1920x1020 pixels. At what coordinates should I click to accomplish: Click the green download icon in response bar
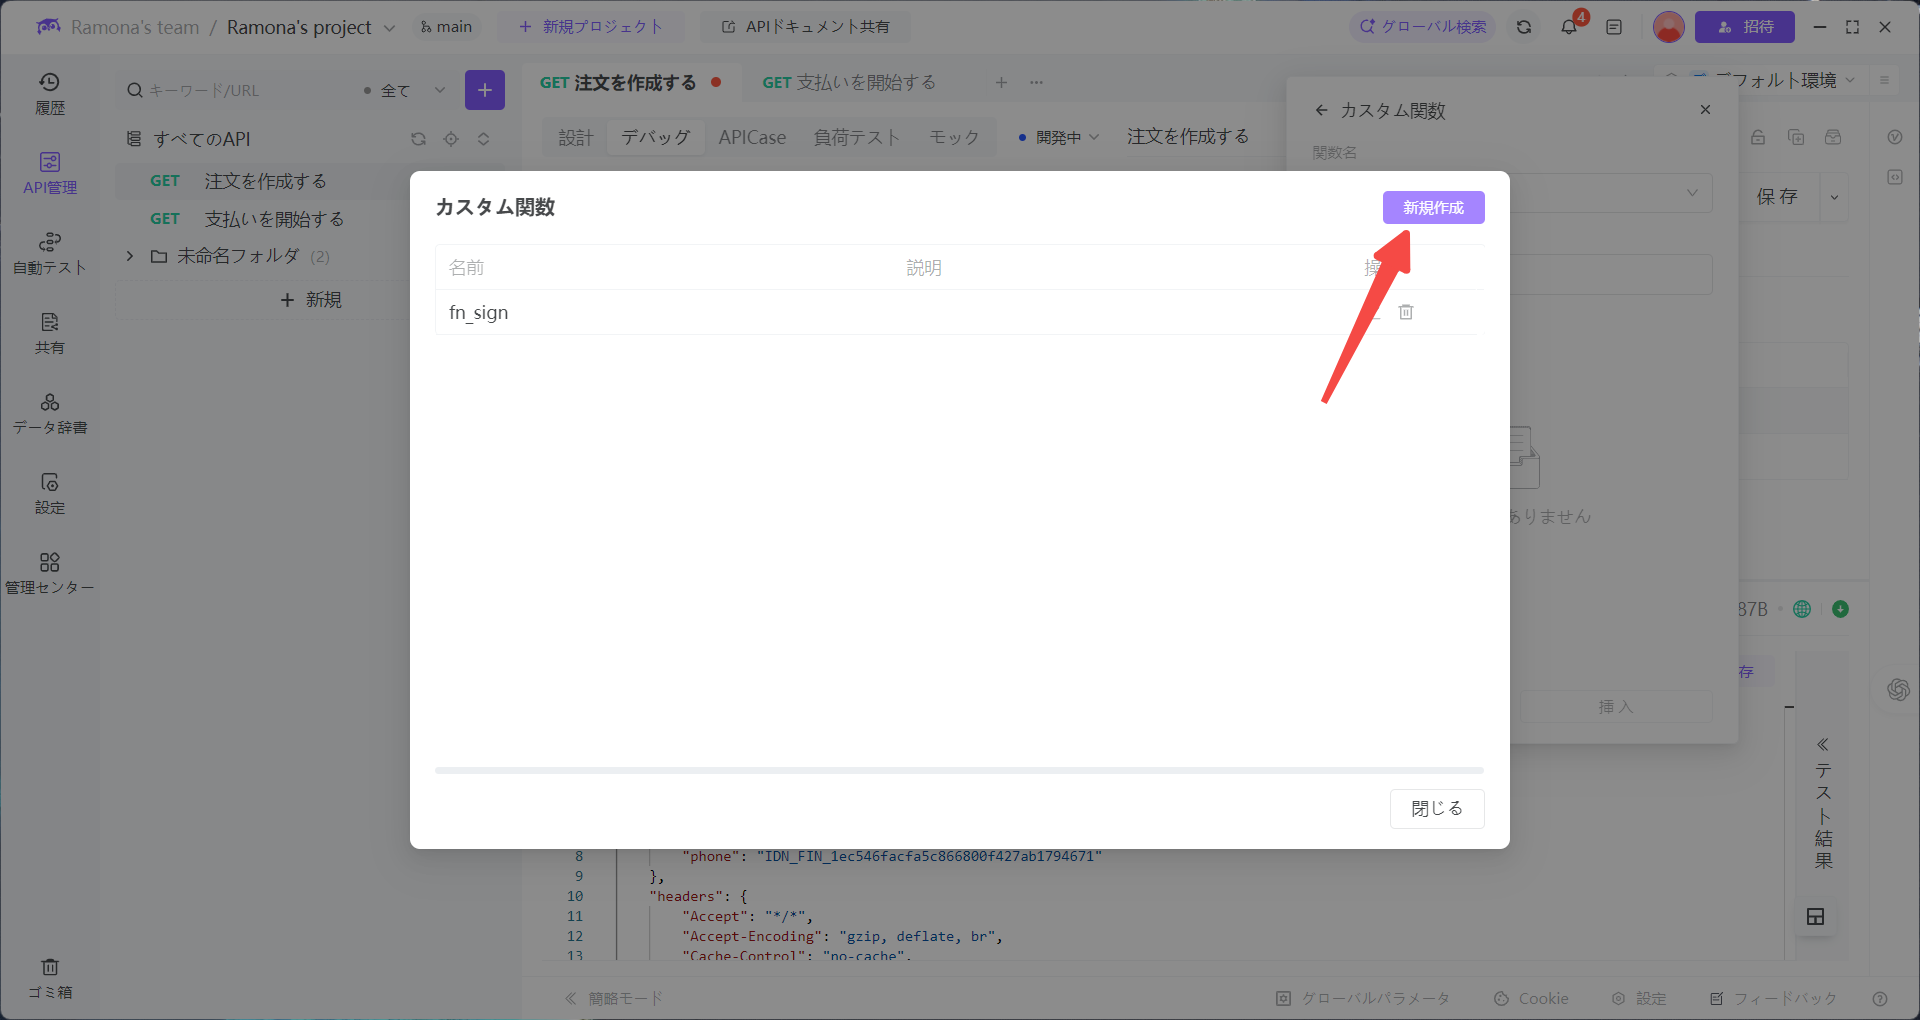(1840, 609)
